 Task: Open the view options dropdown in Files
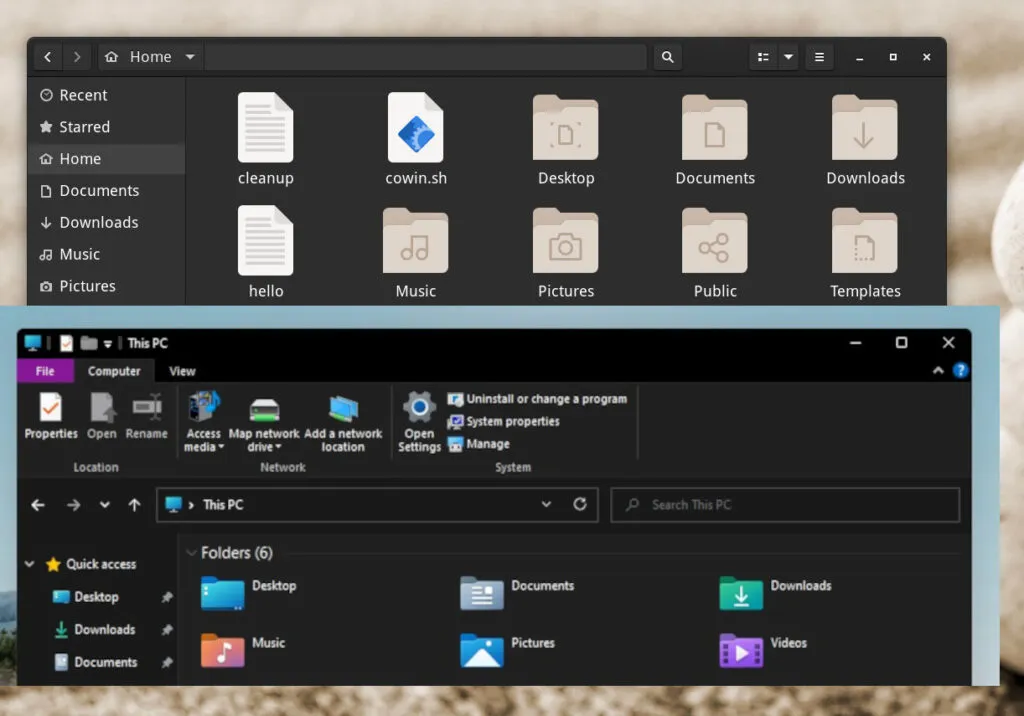coord(789,57)
